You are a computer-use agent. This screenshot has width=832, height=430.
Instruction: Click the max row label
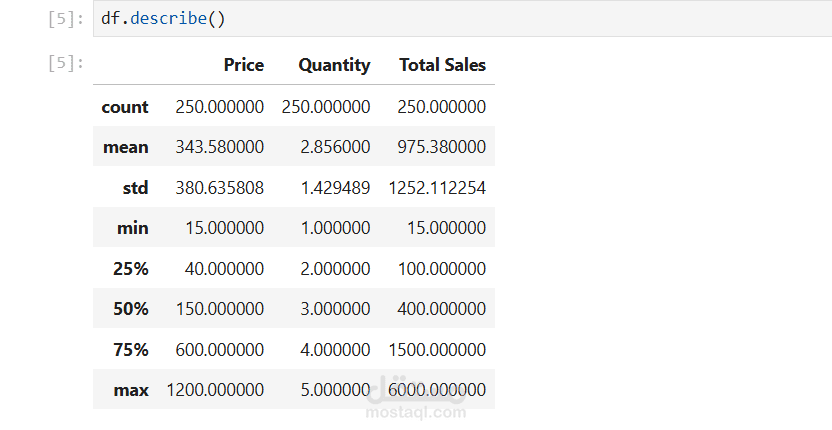coord(132,390)
